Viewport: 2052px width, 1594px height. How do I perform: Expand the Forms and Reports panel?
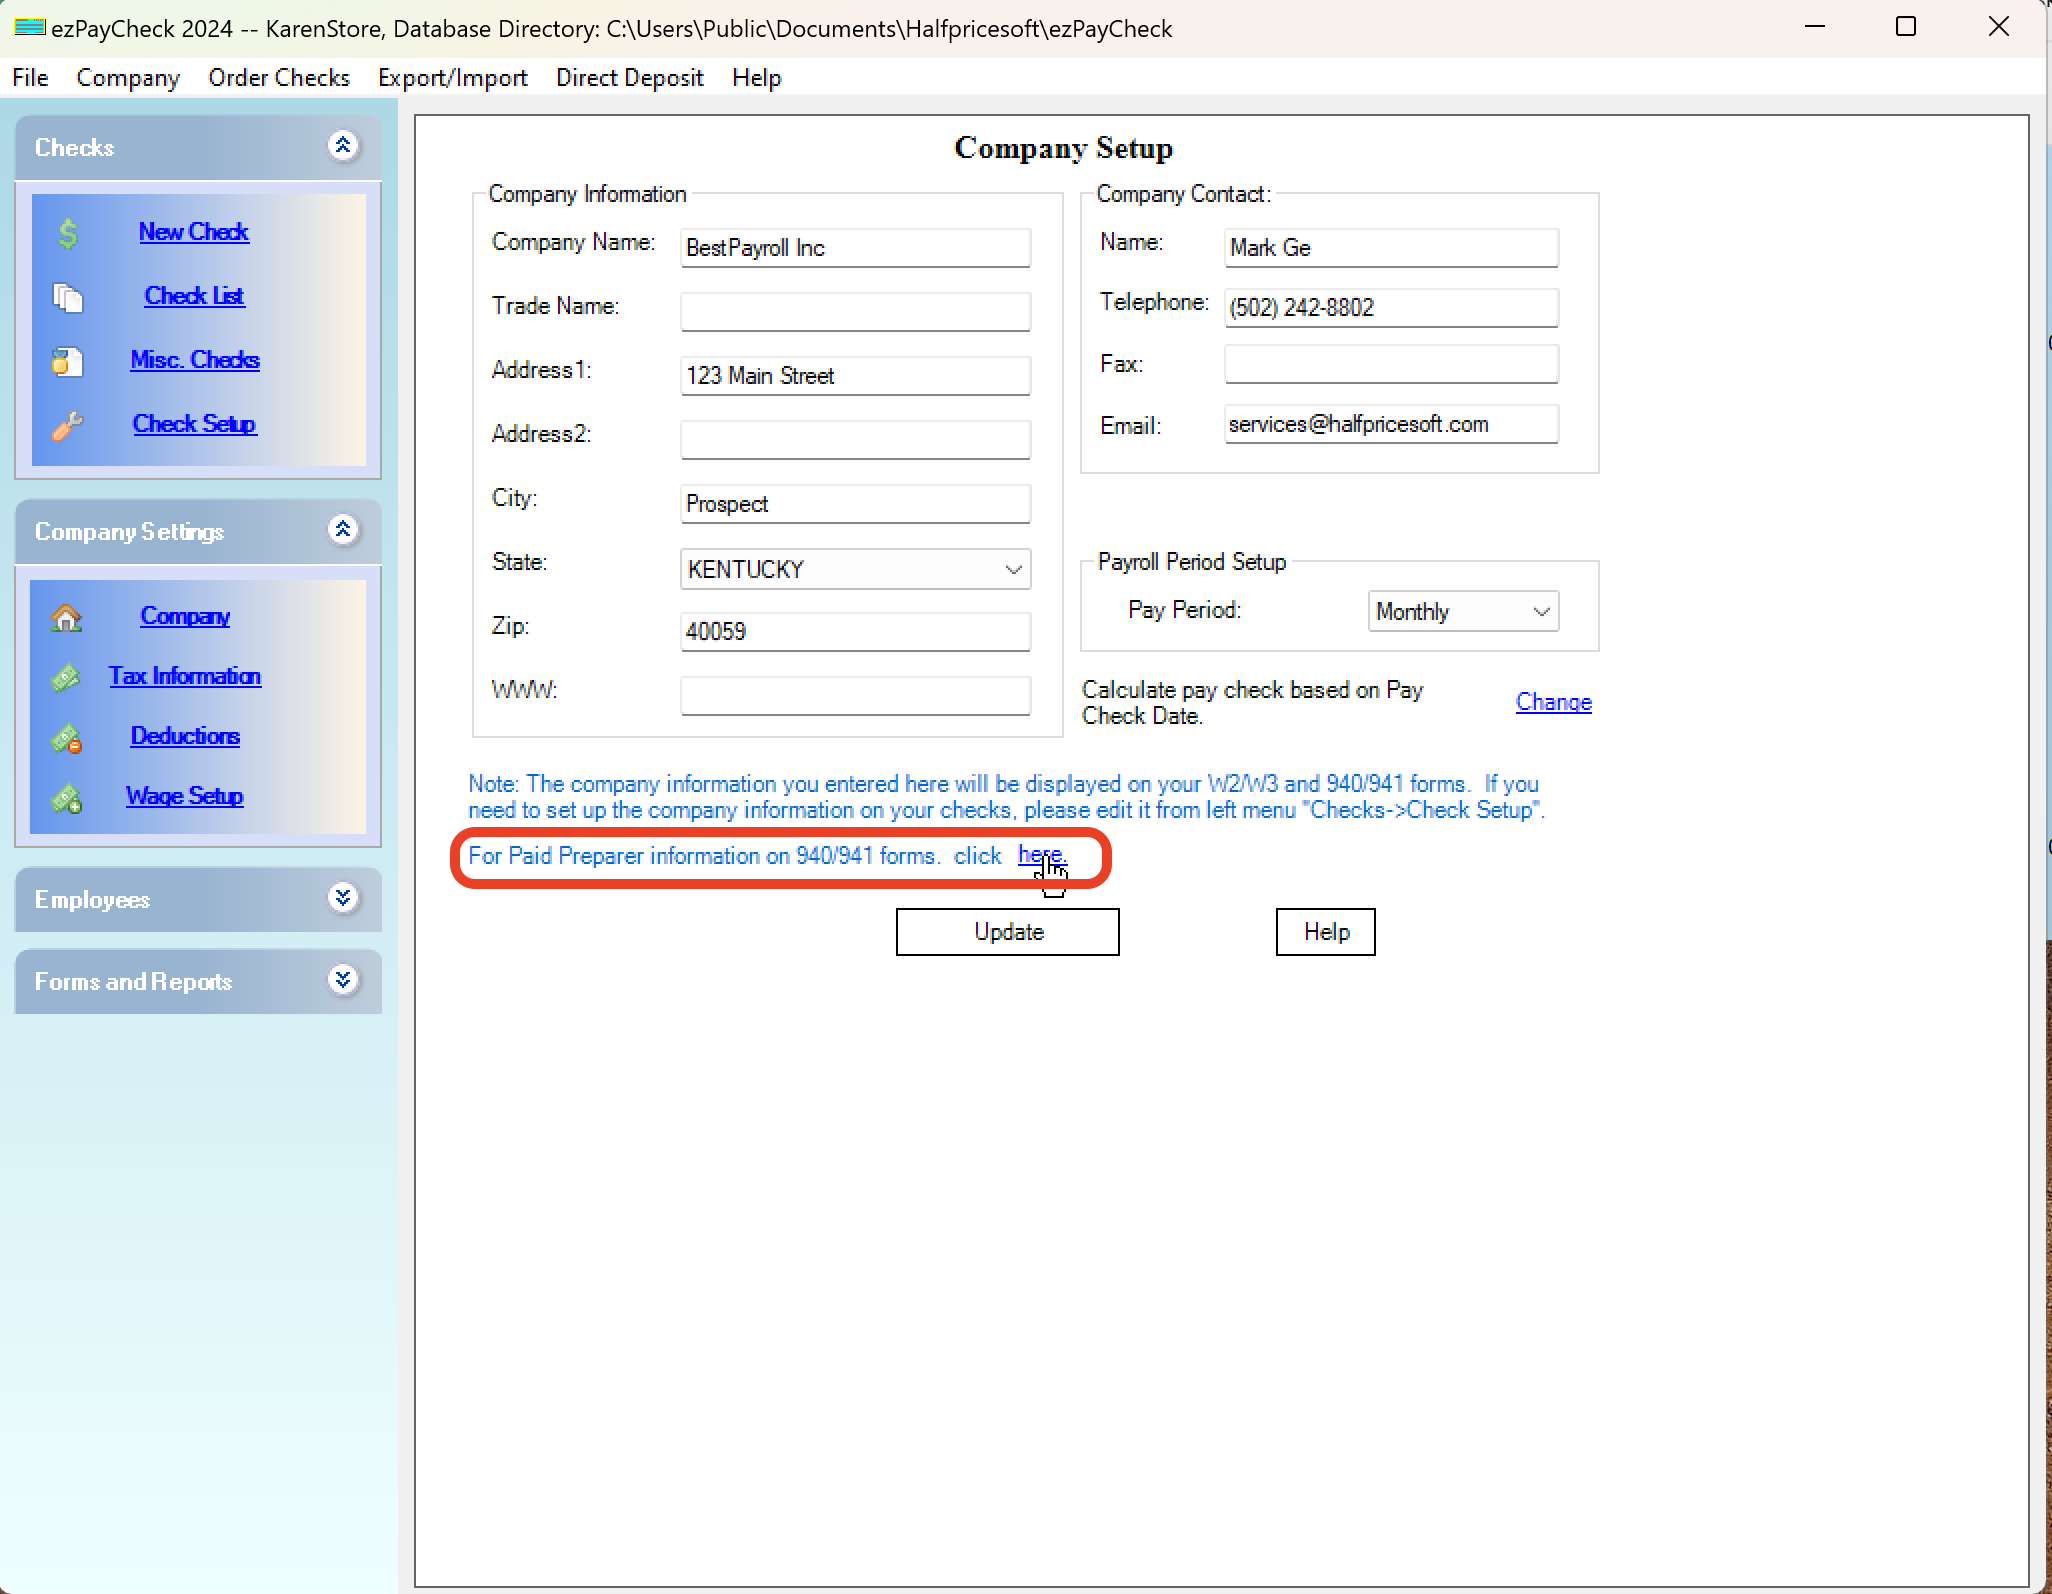343,980
